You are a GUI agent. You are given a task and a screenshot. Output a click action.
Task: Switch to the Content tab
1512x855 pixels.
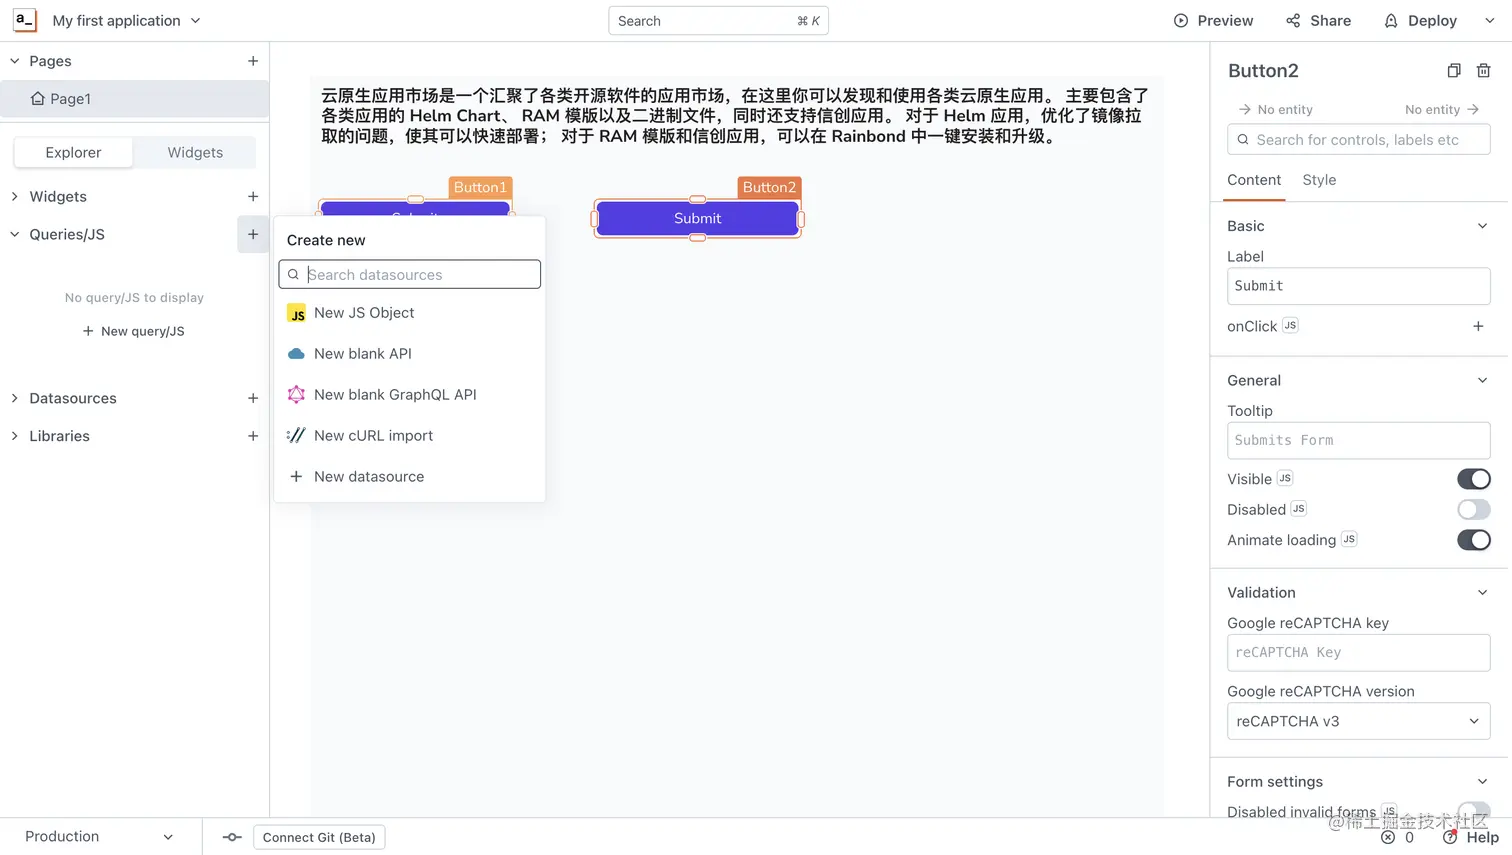click(x=1254, y=180)
